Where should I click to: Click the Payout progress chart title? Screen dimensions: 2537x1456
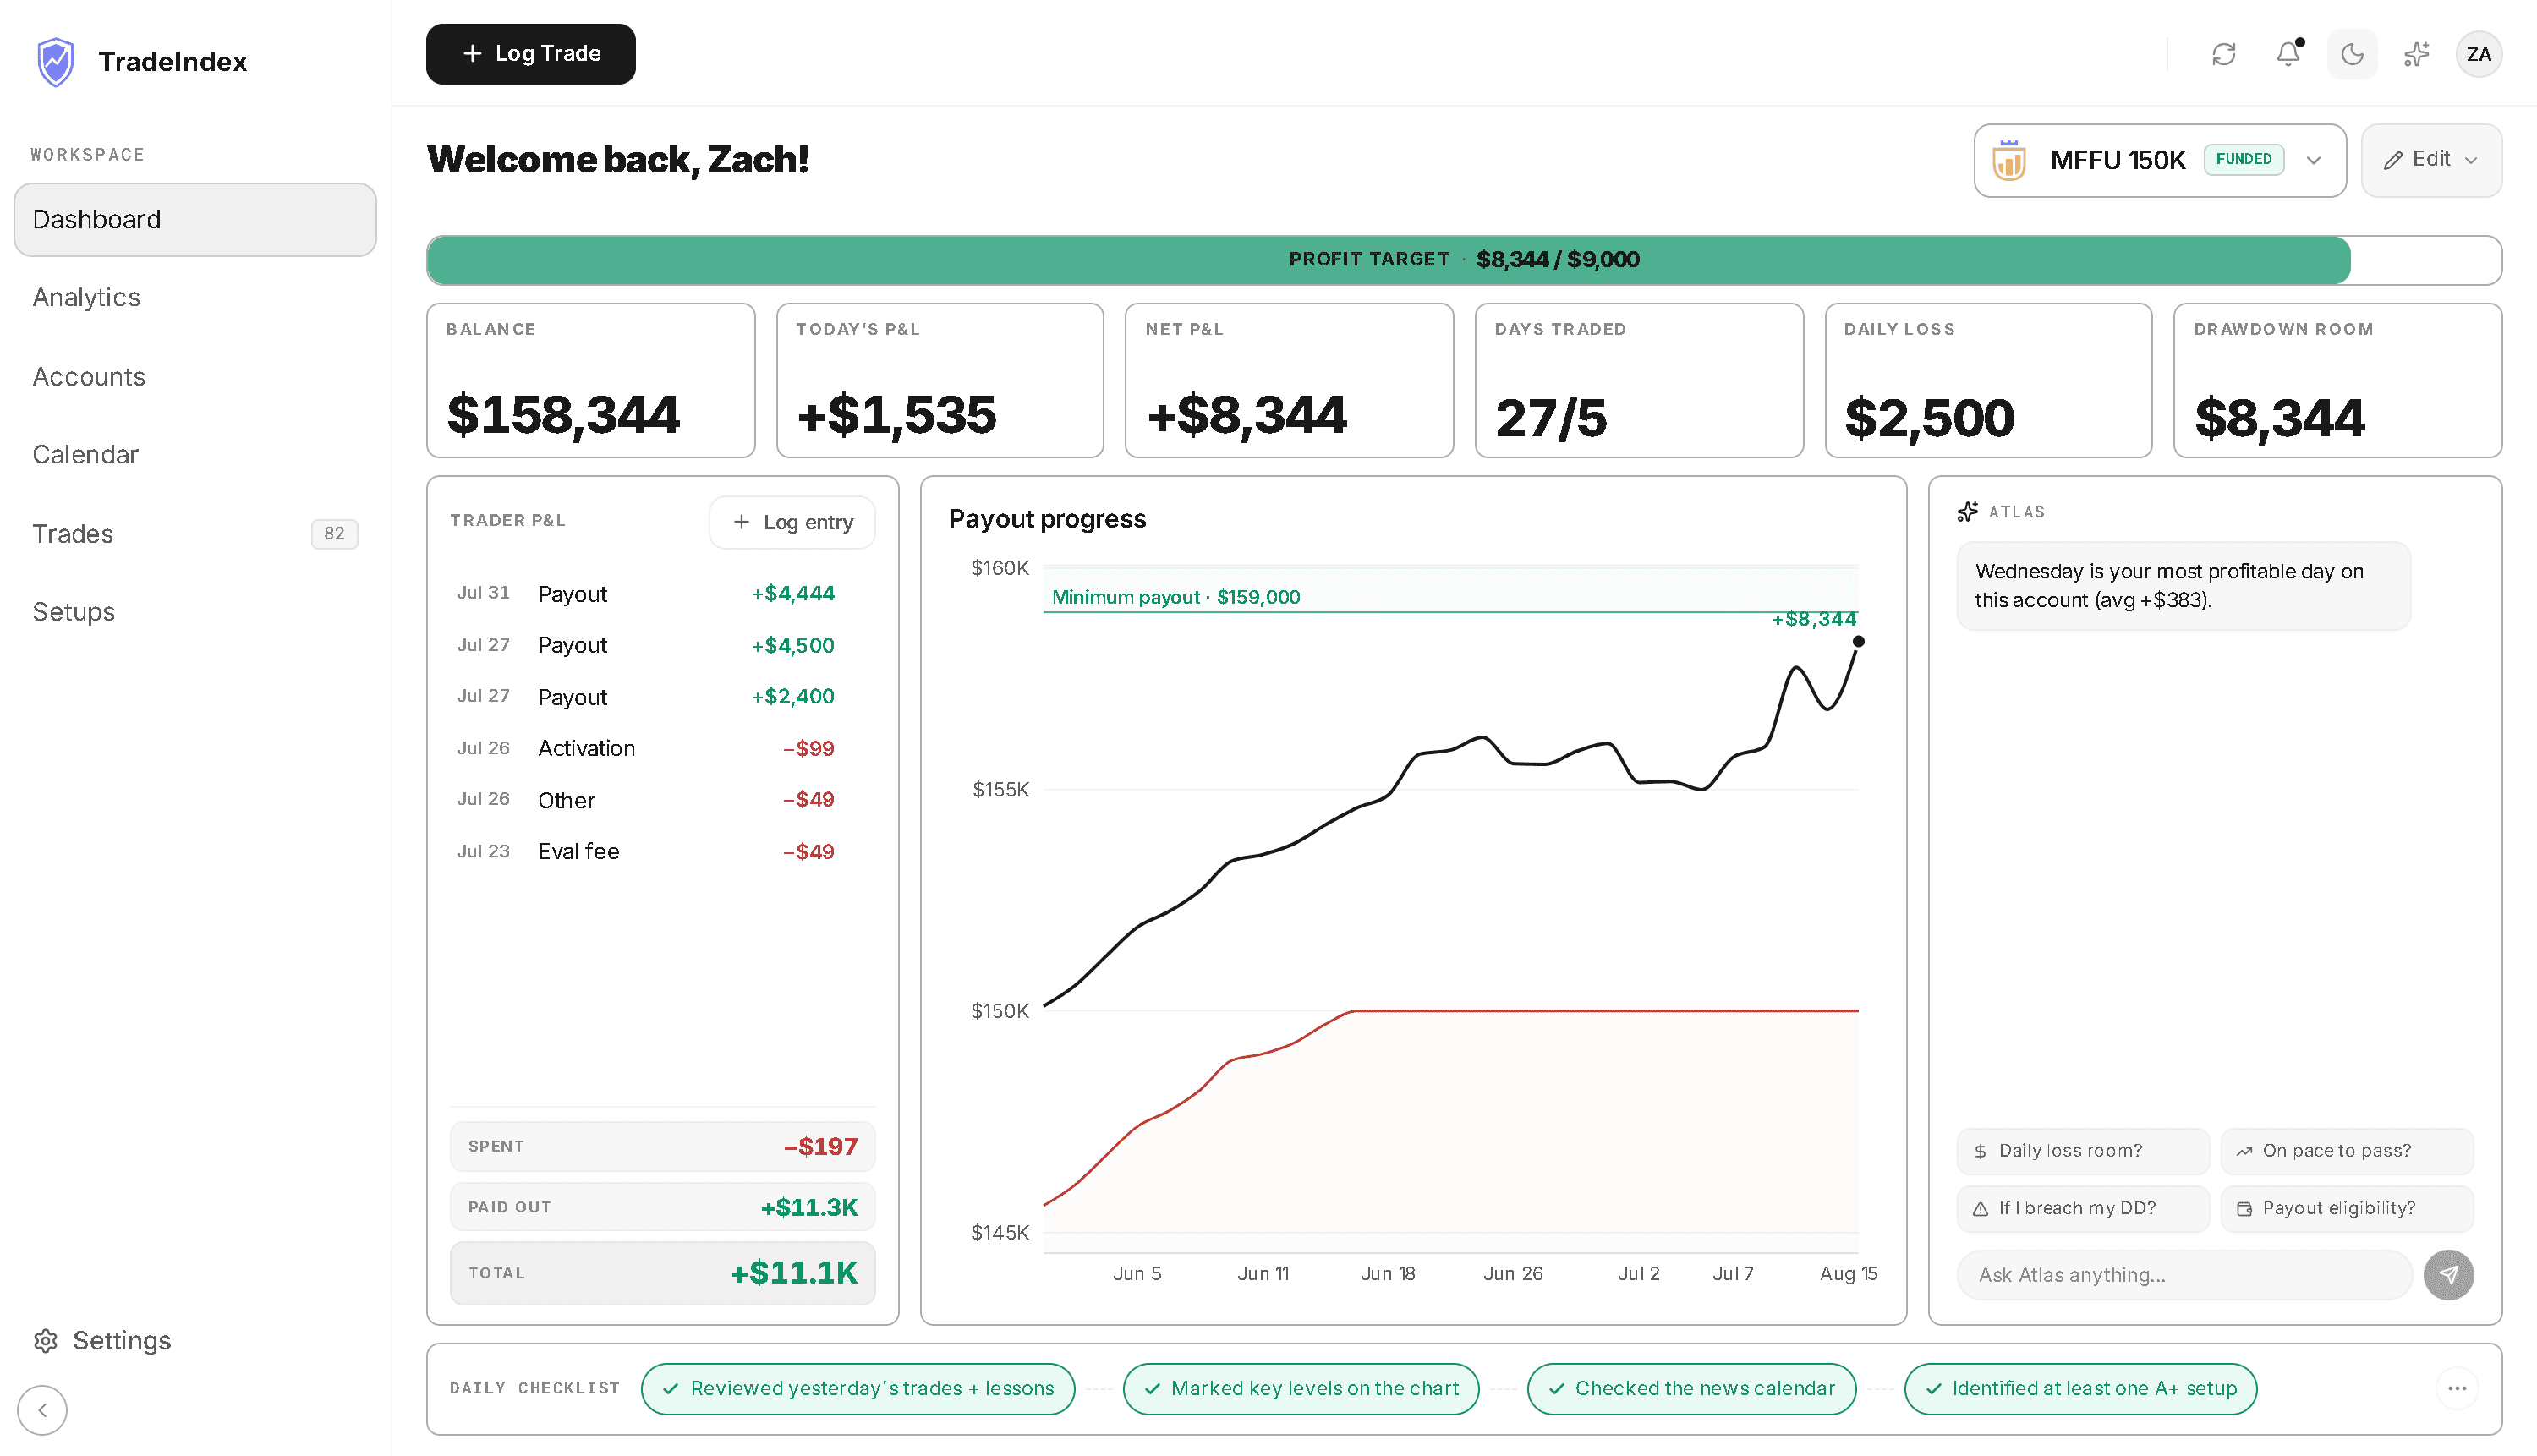pyautogui.click(x=1047, y=519)
